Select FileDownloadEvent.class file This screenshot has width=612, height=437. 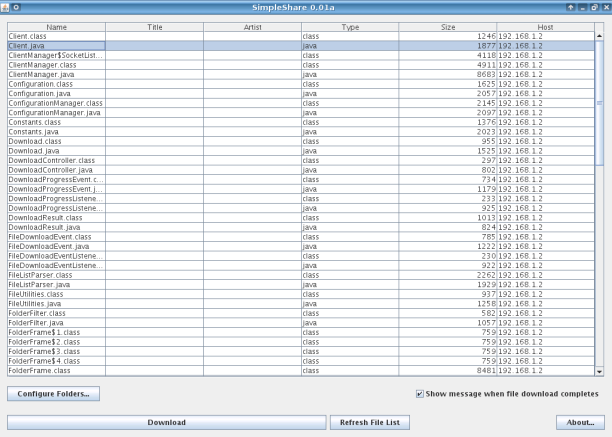point(50,237)
